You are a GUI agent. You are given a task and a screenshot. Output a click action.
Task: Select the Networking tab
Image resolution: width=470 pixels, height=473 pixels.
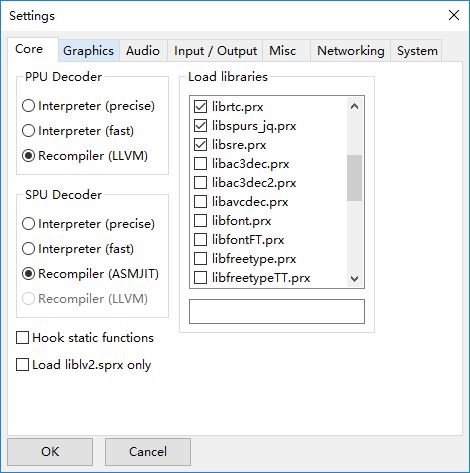click(350, 51)
